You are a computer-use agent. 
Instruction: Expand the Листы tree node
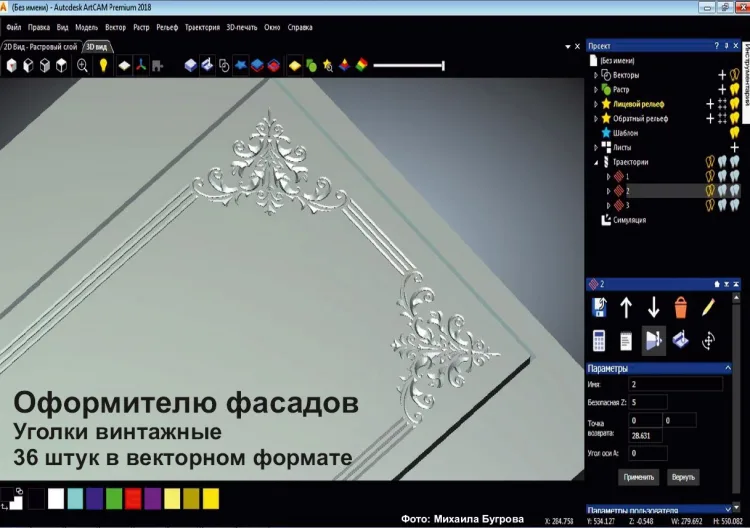pyautogui.click(x=596, y=148)
